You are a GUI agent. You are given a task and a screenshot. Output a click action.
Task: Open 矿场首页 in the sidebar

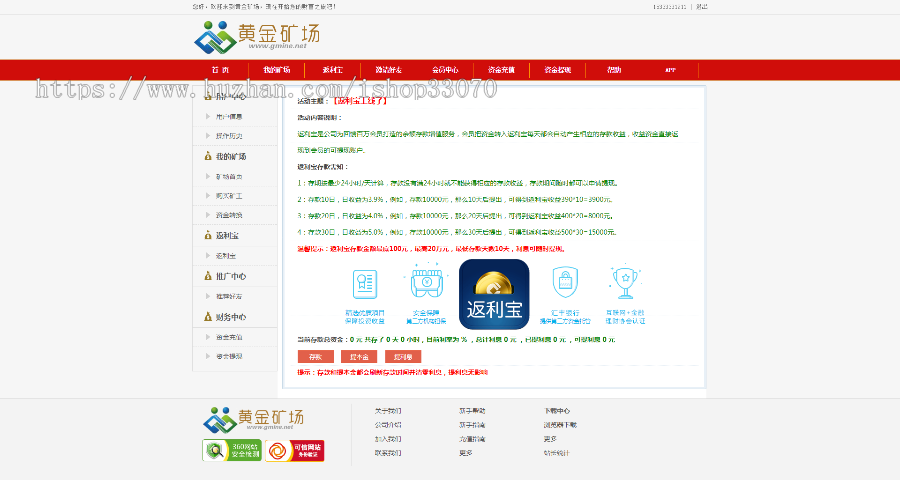(229, 177)
